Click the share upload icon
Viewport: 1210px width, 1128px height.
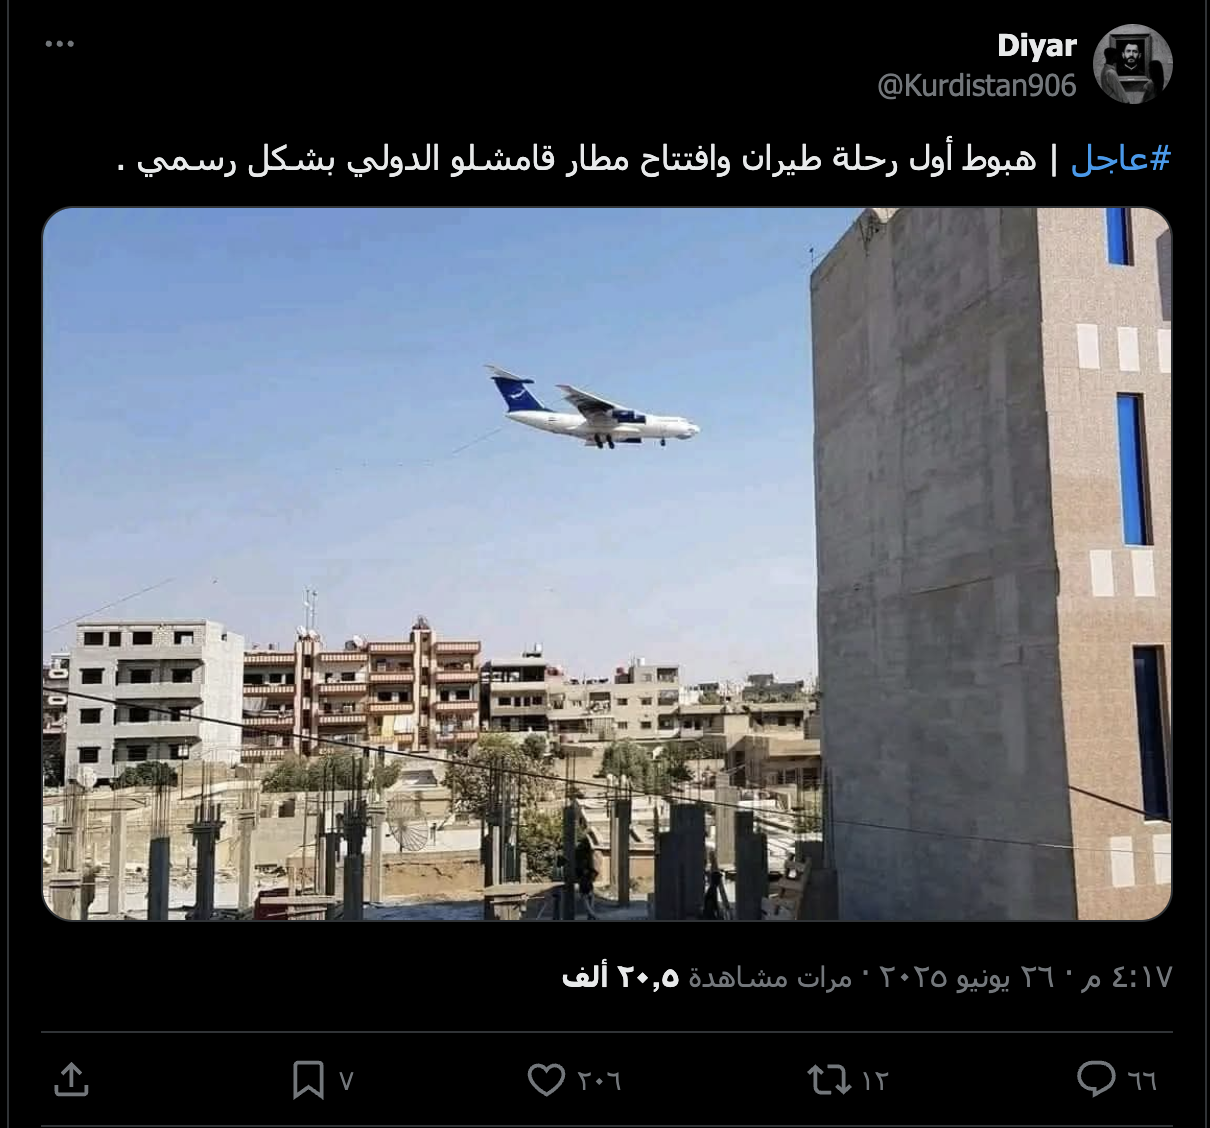pyautogui.click(x=71, y=1080)
